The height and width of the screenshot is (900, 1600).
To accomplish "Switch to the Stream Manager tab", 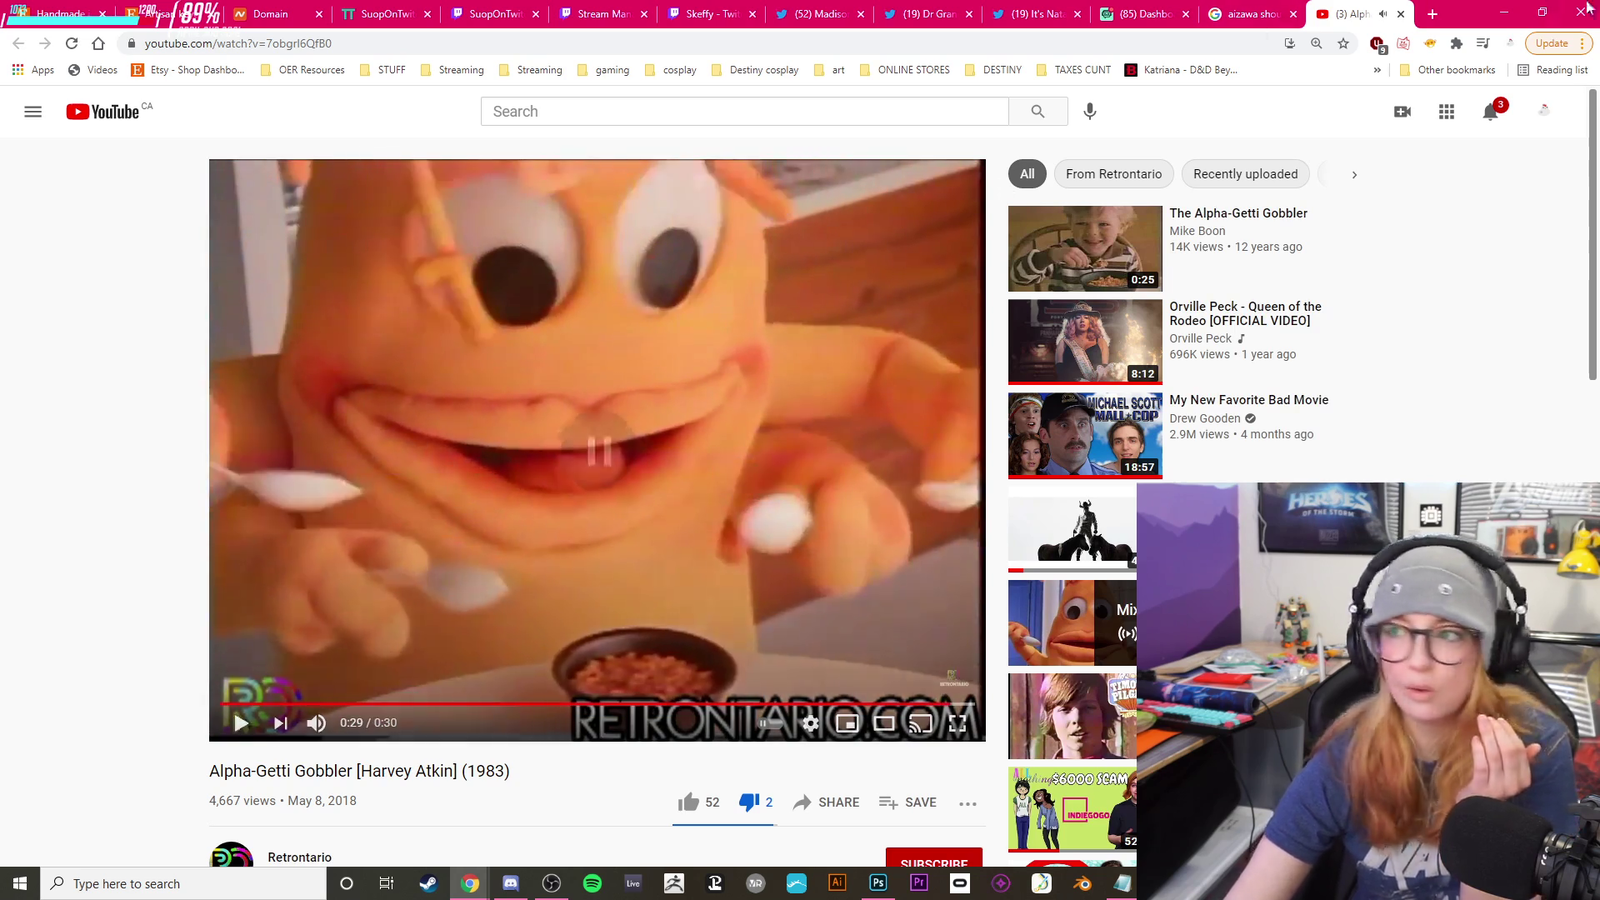I will [605, 14].
